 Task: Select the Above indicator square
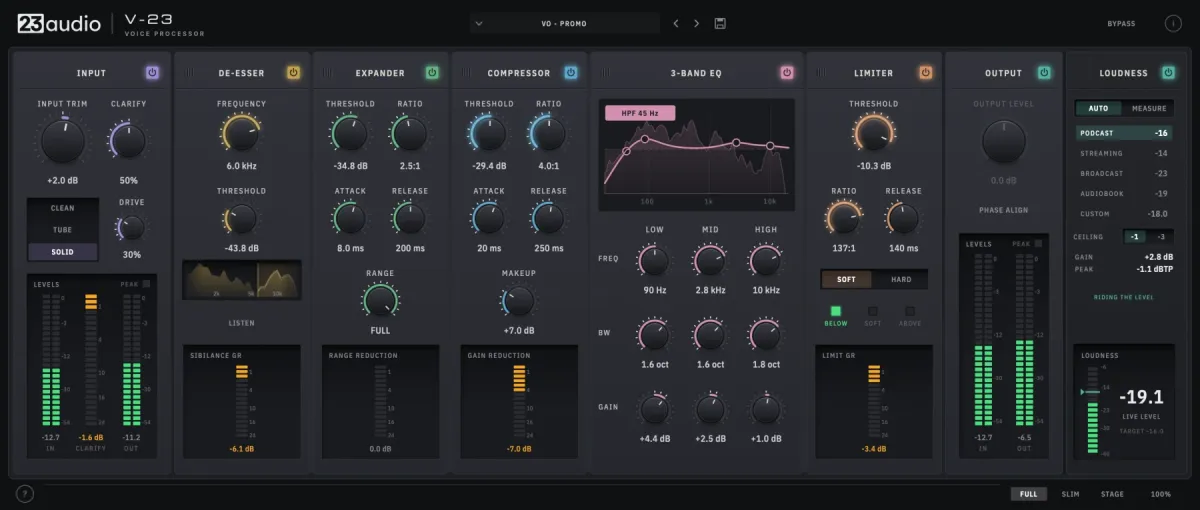[x=910, y=311]
